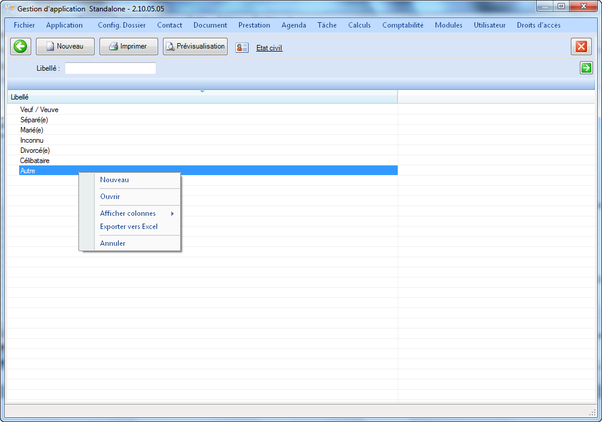Click the Etat civil card icon
602x422 pixels.
(243, 47)
